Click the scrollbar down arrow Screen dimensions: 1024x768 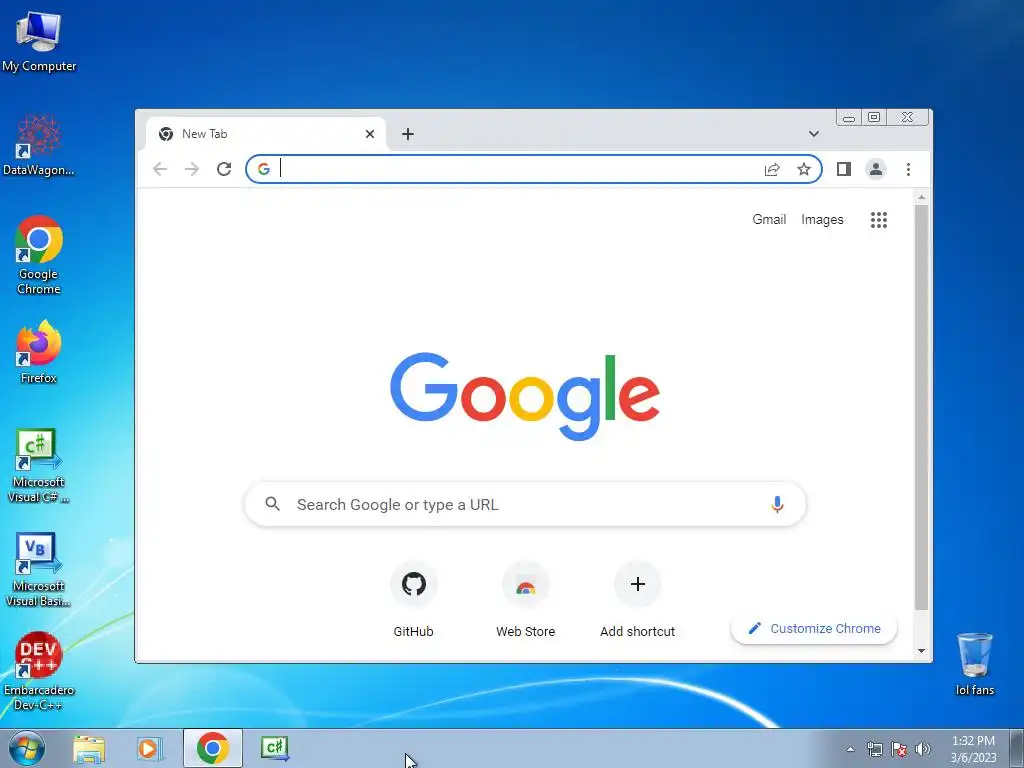[921, 650]
